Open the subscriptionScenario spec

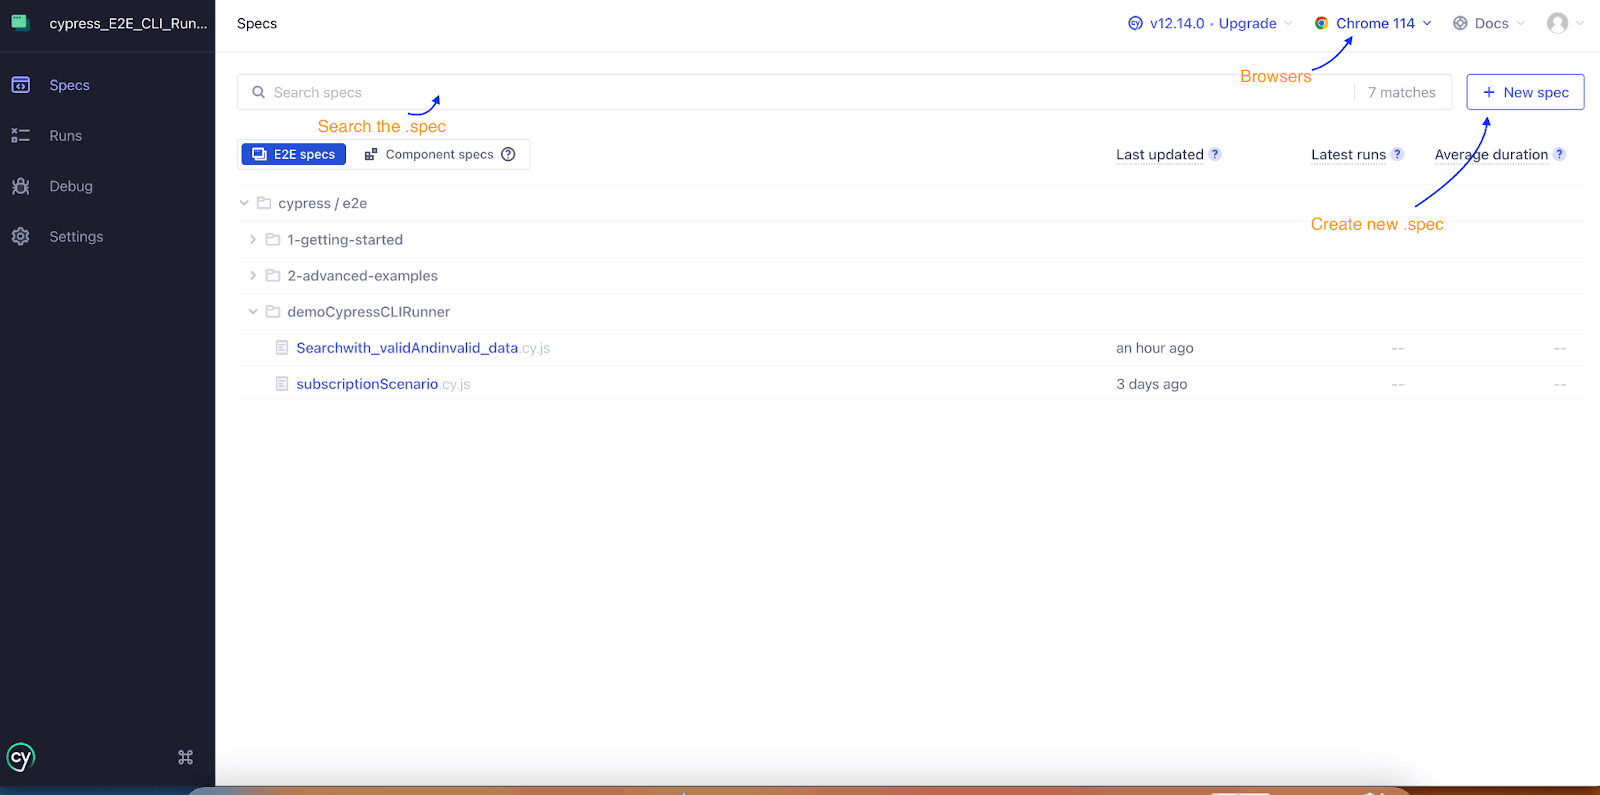(383, 384)
